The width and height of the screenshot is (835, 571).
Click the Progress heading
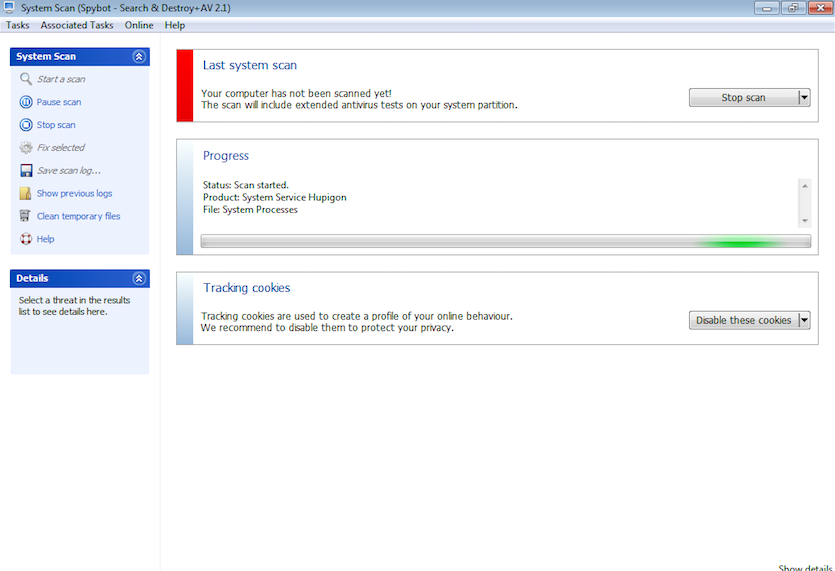click(x=225, y=156)
